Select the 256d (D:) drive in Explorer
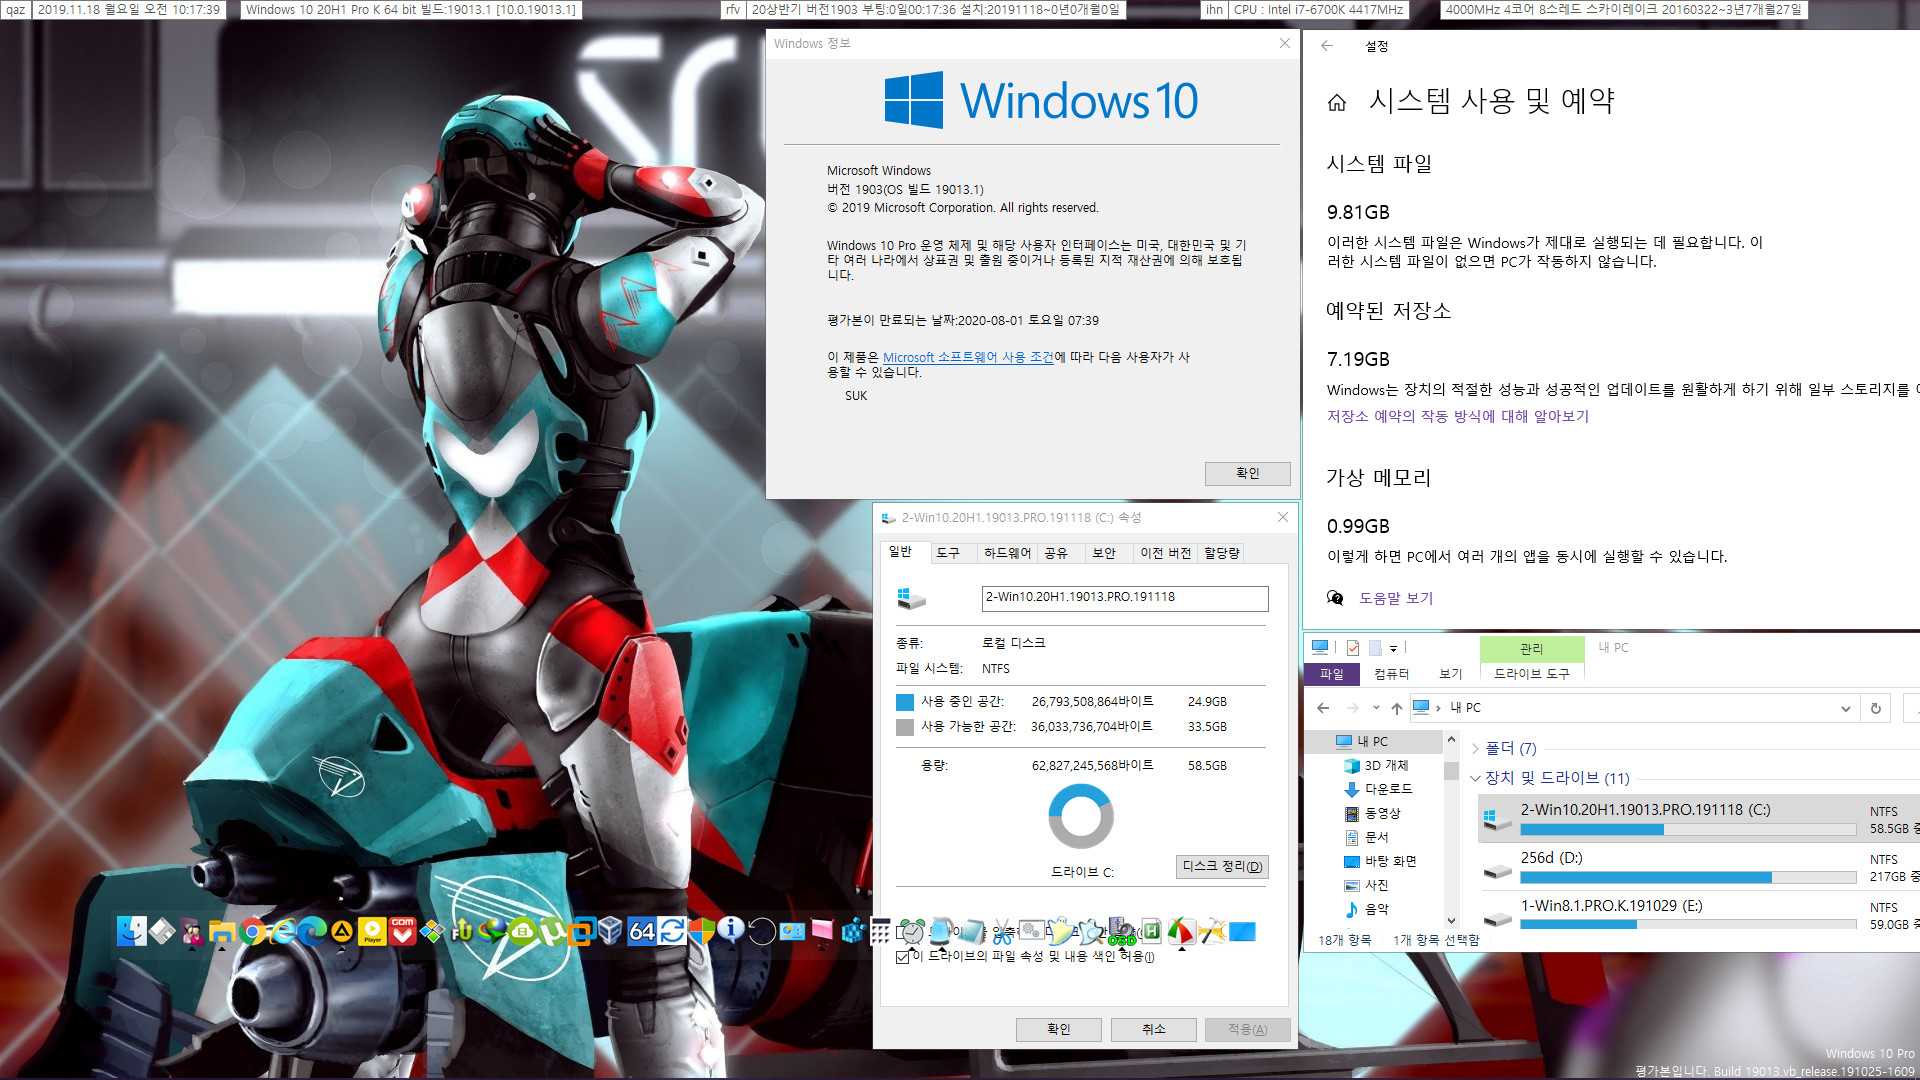This screenshot has height=1080, width=1920. point(1698,867)
